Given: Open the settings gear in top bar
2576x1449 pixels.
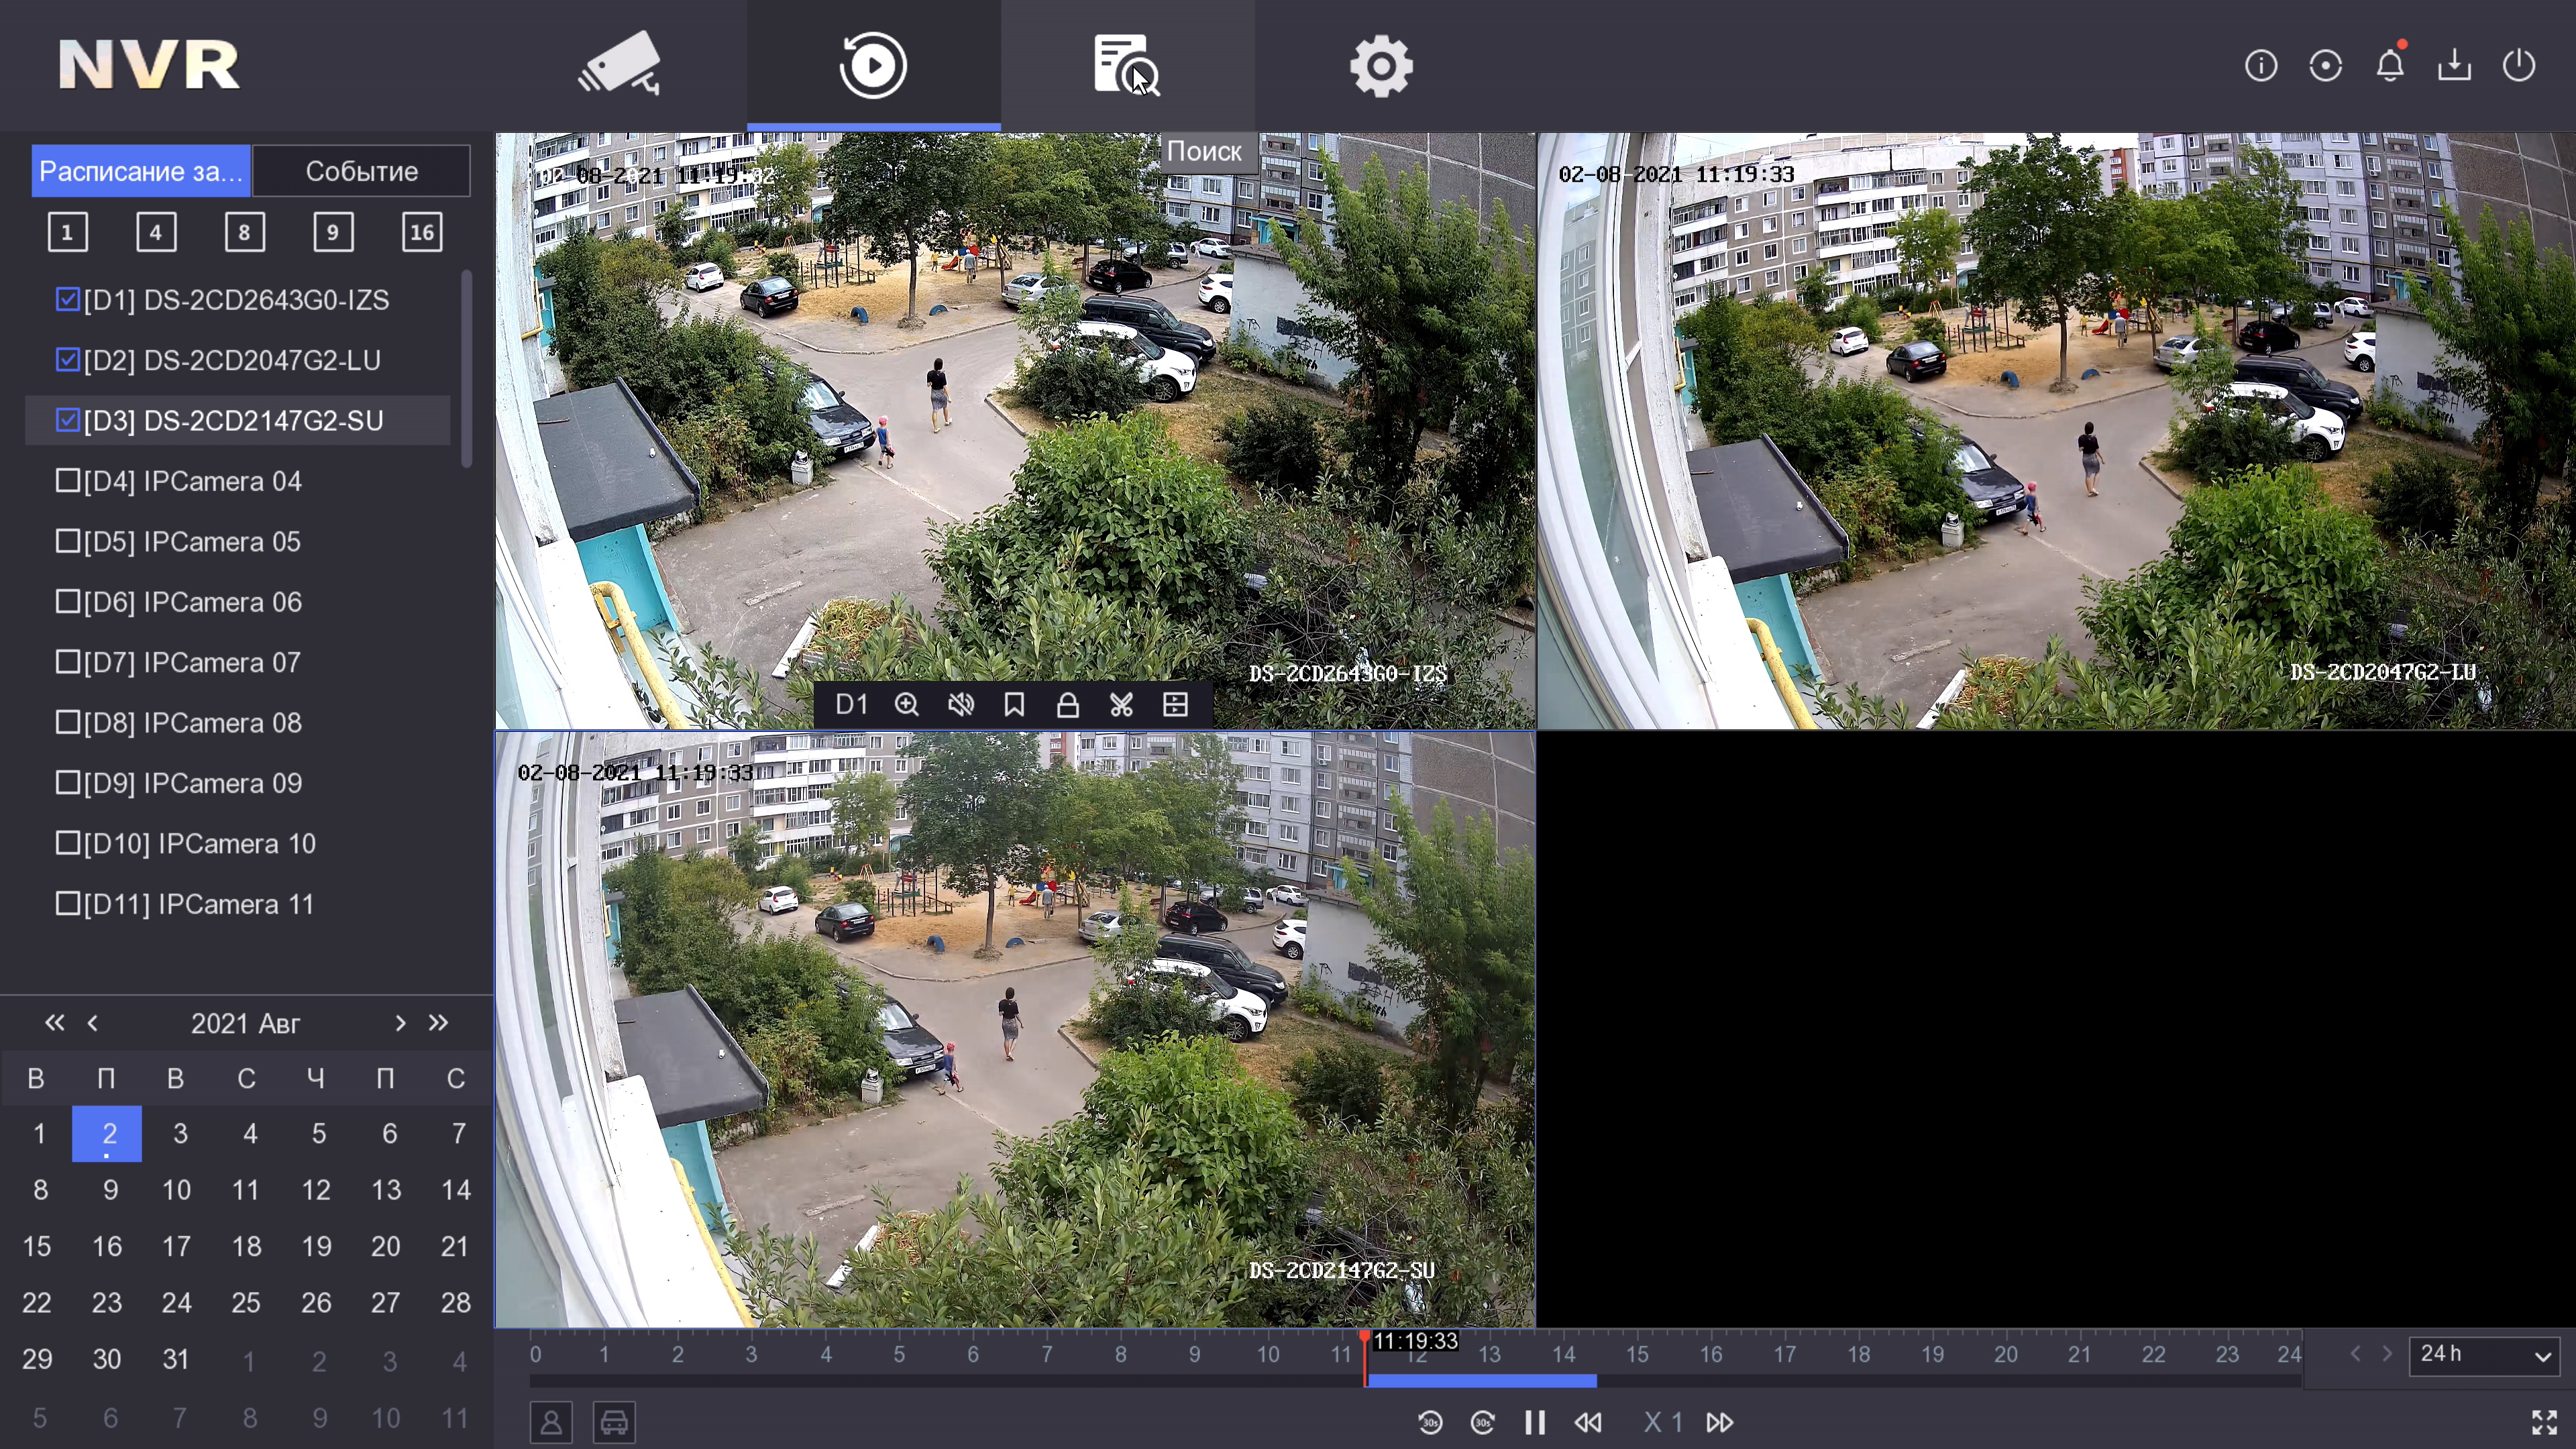Looking at the screenshot, I should 1381,67.
